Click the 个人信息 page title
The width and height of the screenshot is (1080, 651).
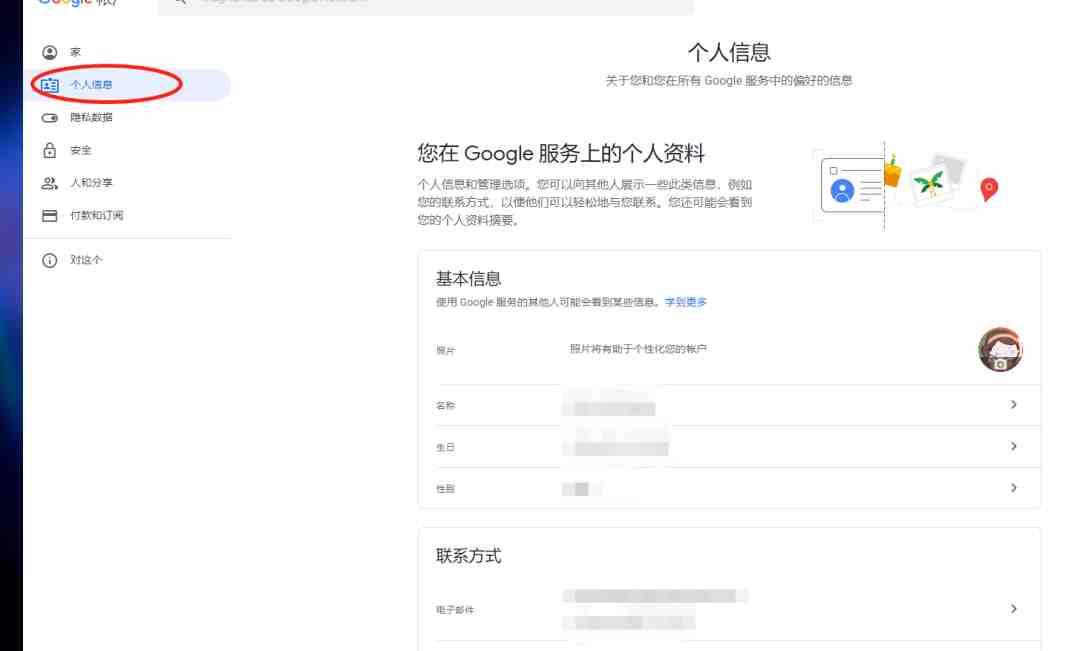tap(729, 52)
